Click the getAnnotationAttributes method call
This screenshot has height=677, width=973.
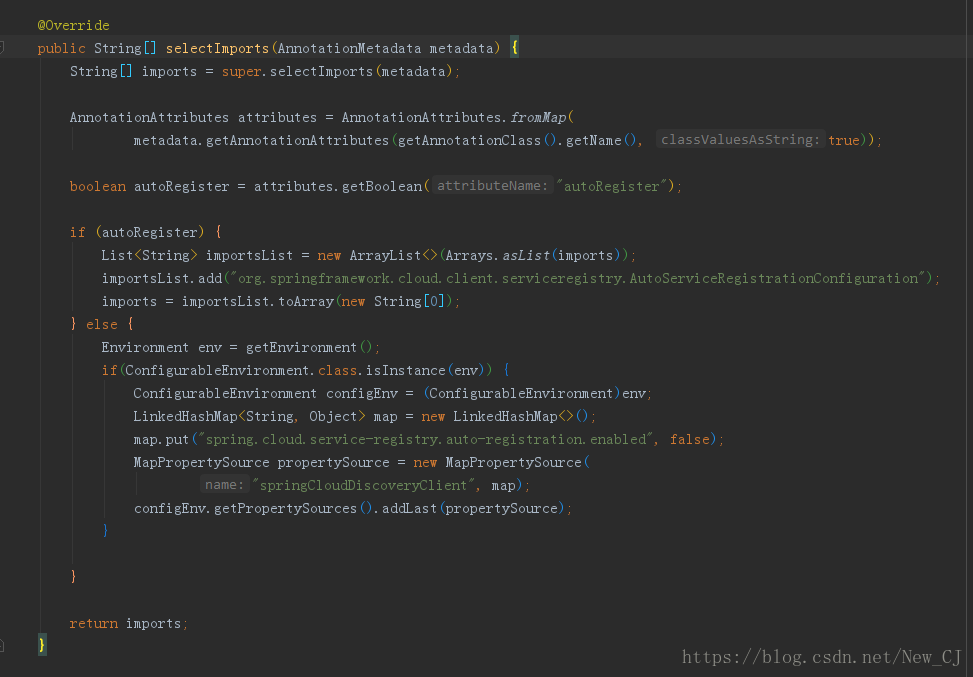[x=297, y=140]
